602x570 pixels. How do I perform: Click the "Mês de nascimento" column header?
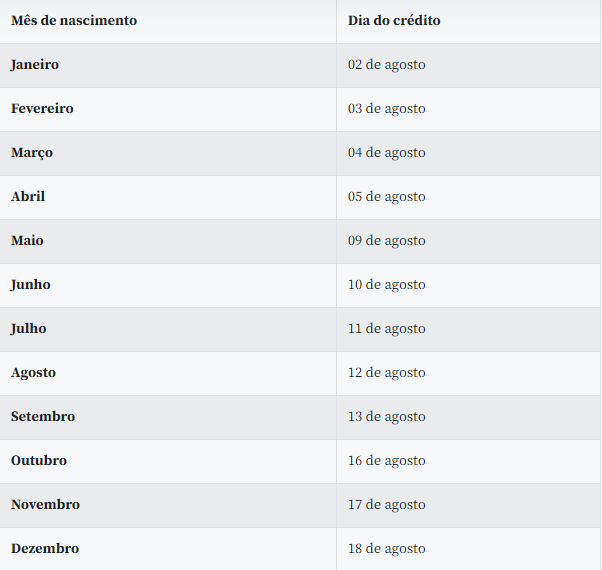[x=74, y=21]
